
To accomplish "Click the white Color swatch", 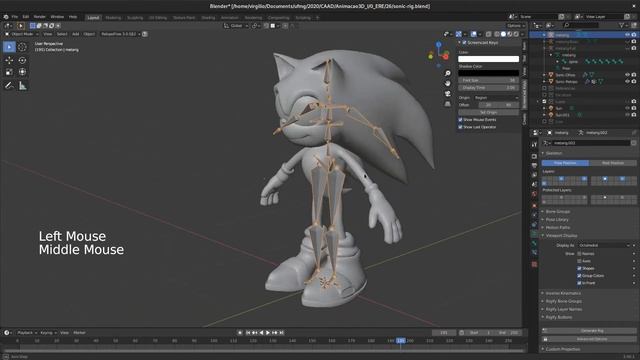I will point(489,59).
